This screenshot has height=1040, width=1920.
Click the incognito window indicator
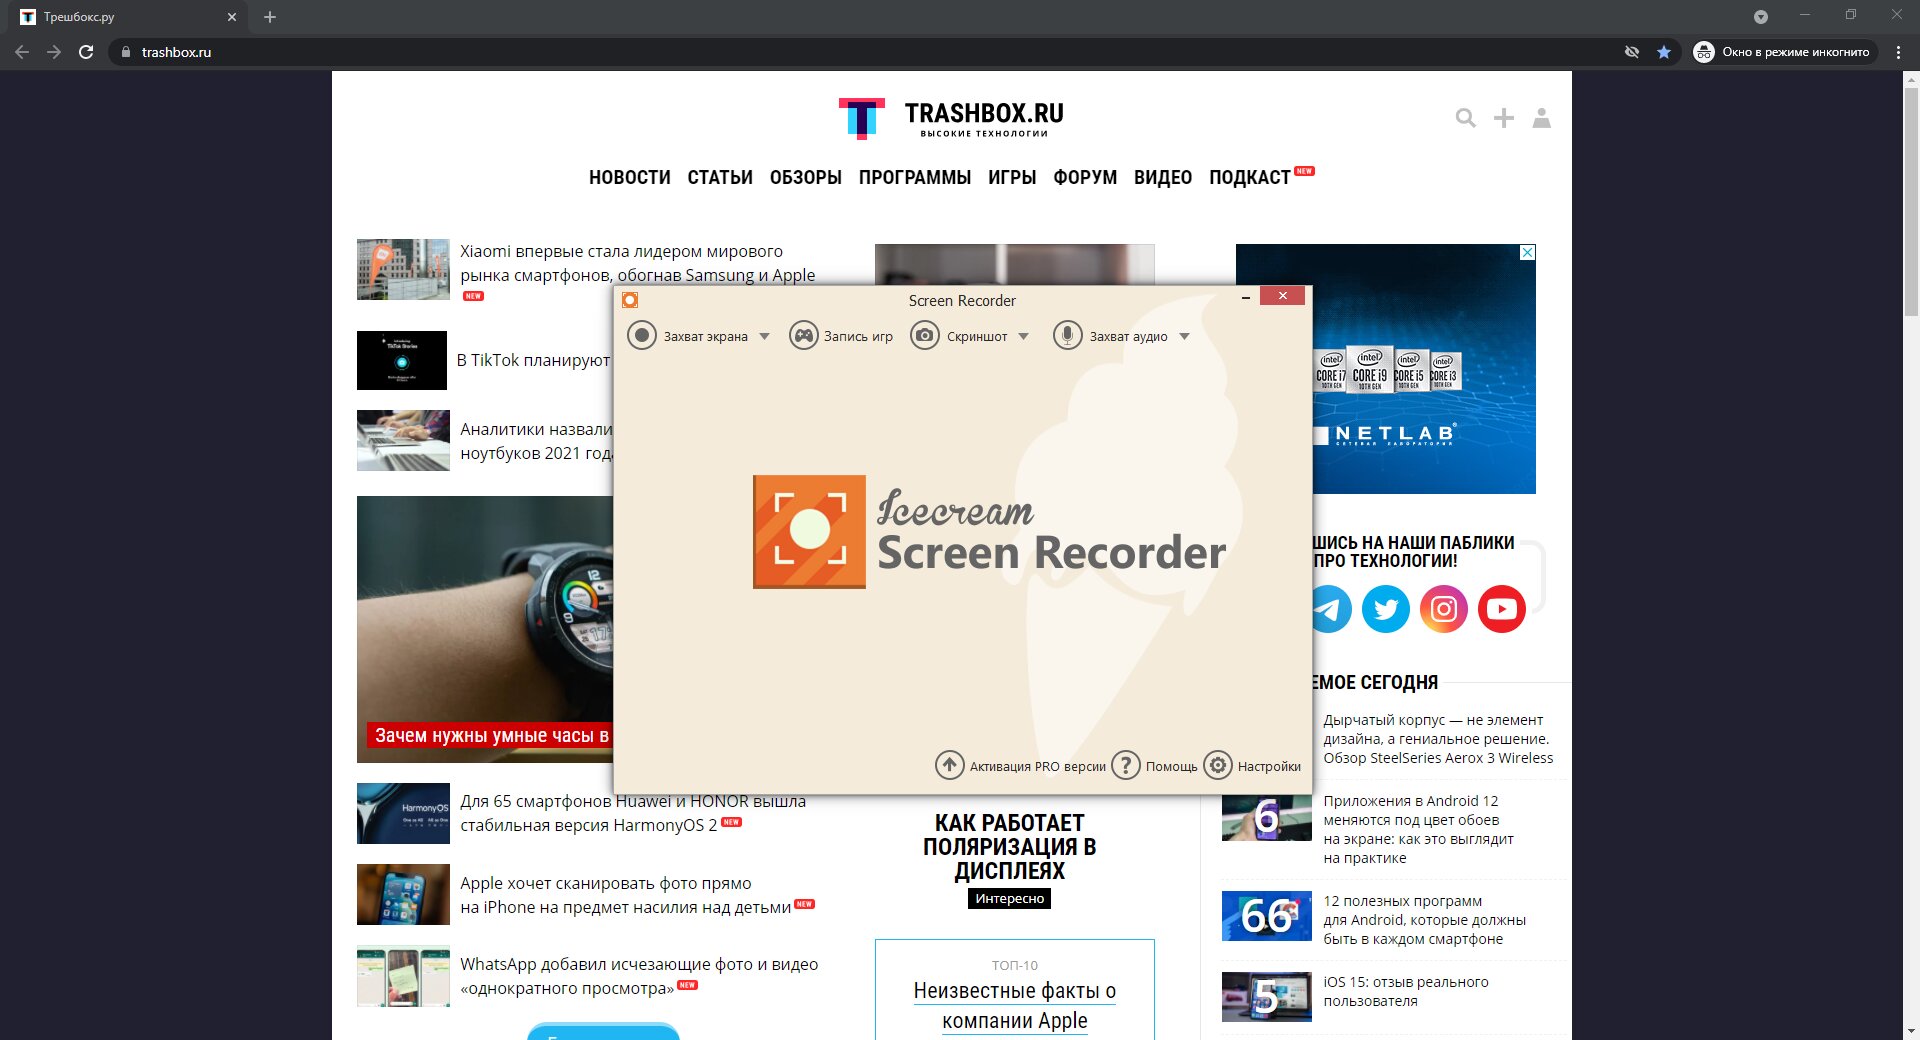click(x=1784, y=52)
